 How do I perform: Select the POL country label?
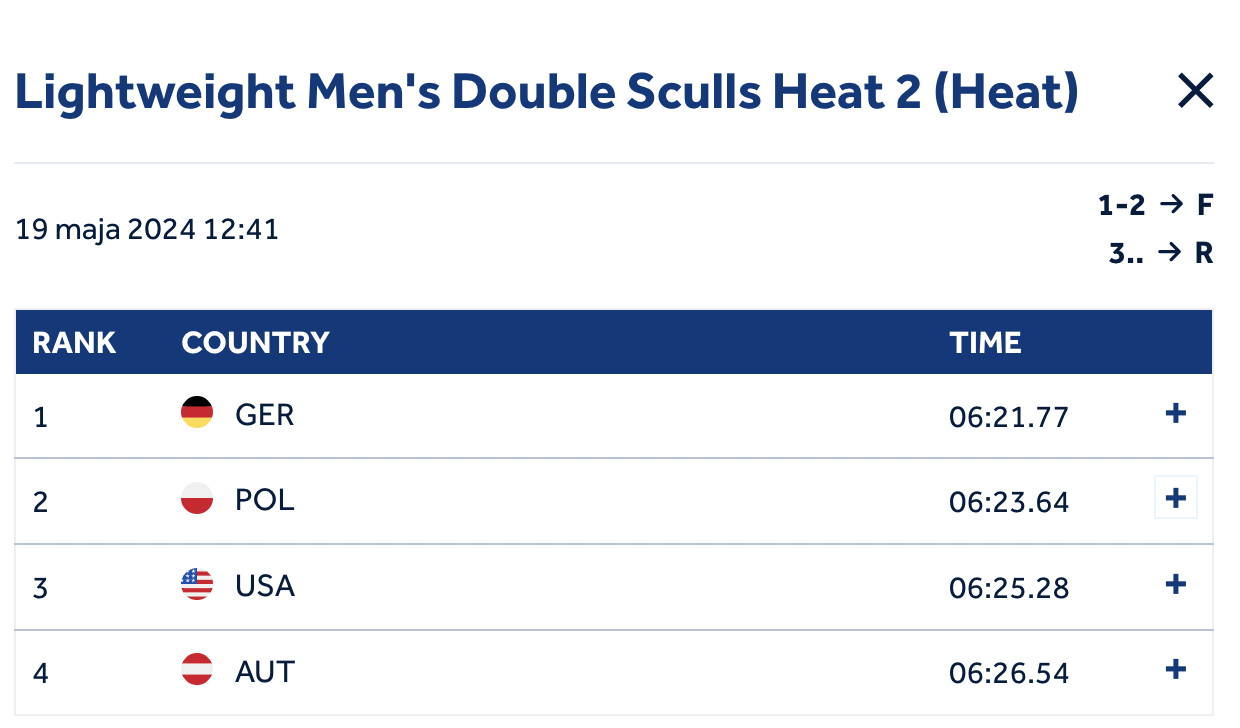point(265,500)
